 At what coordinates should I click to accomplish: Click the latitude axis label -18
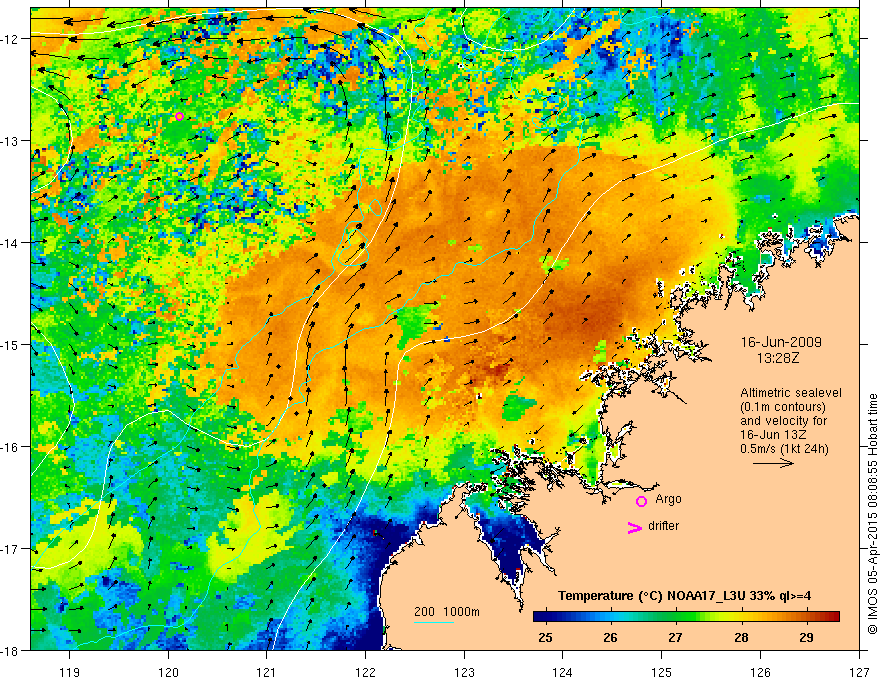coord(10,651)
